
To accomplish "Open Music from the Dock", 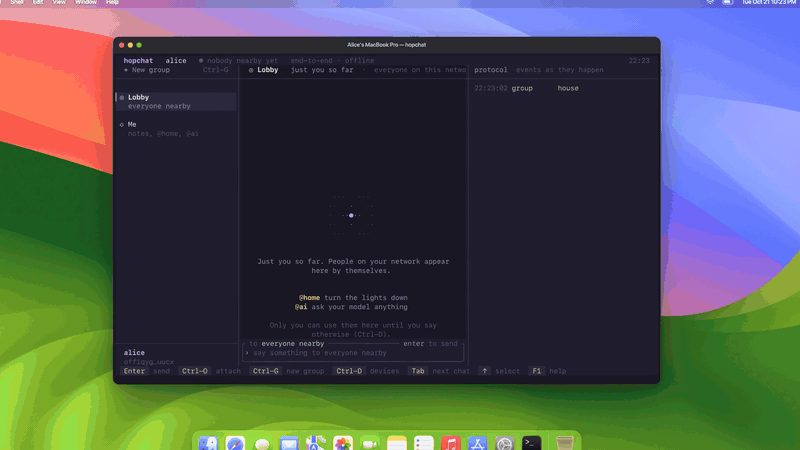I will (451, 443).
